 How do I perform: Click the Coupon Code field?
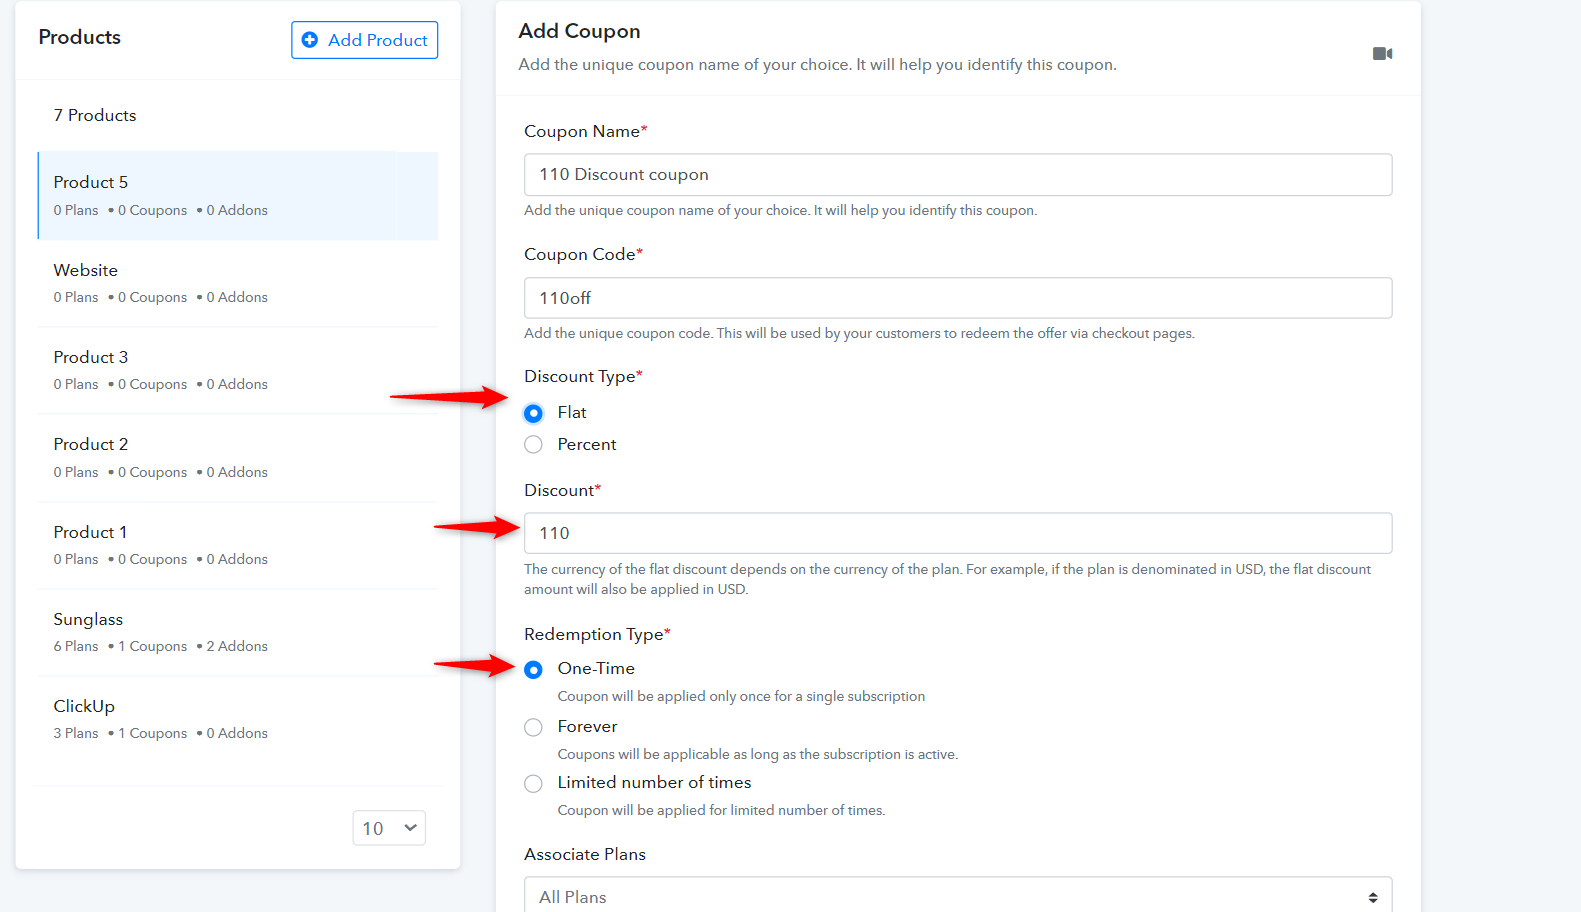tap(957, 298)
